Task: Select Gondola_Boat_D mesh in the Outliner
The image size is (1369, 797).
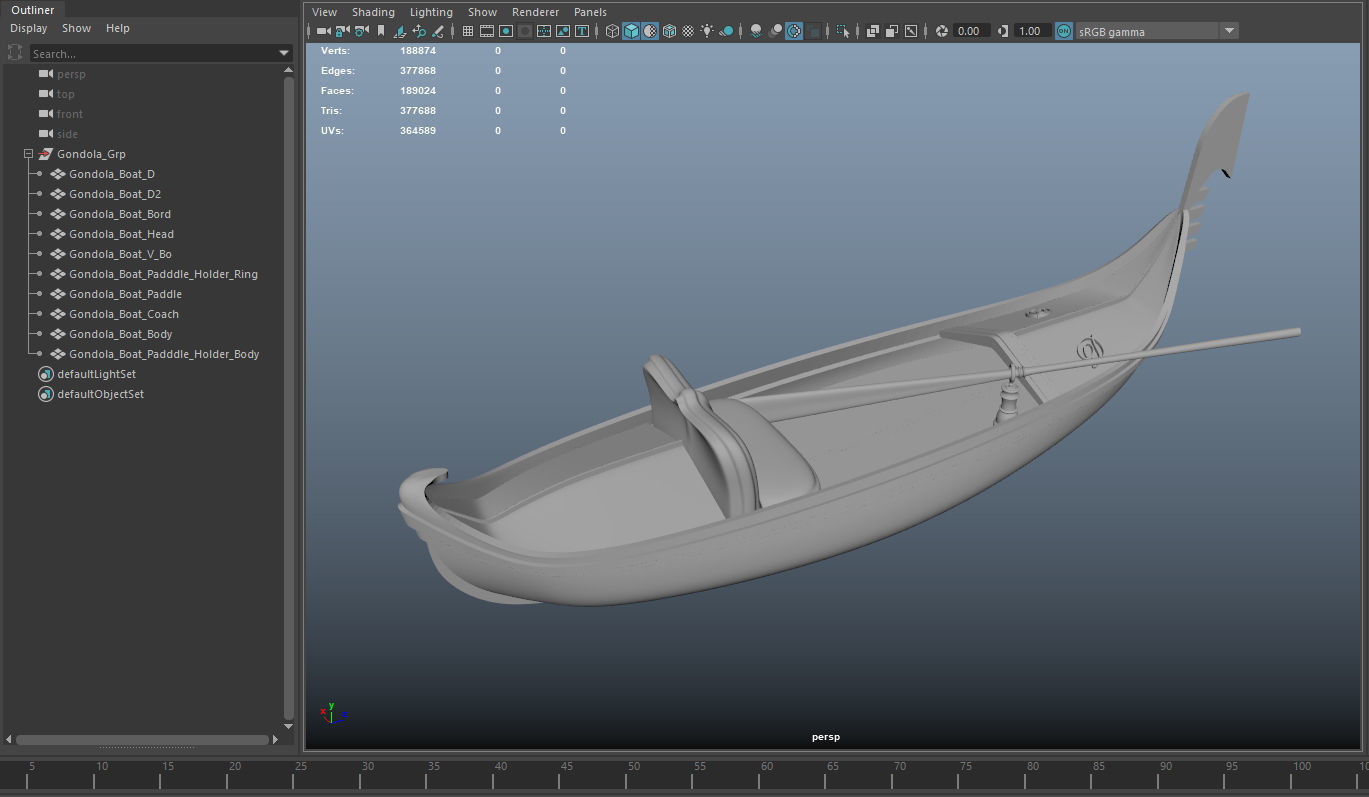Action: click(112, 174)
